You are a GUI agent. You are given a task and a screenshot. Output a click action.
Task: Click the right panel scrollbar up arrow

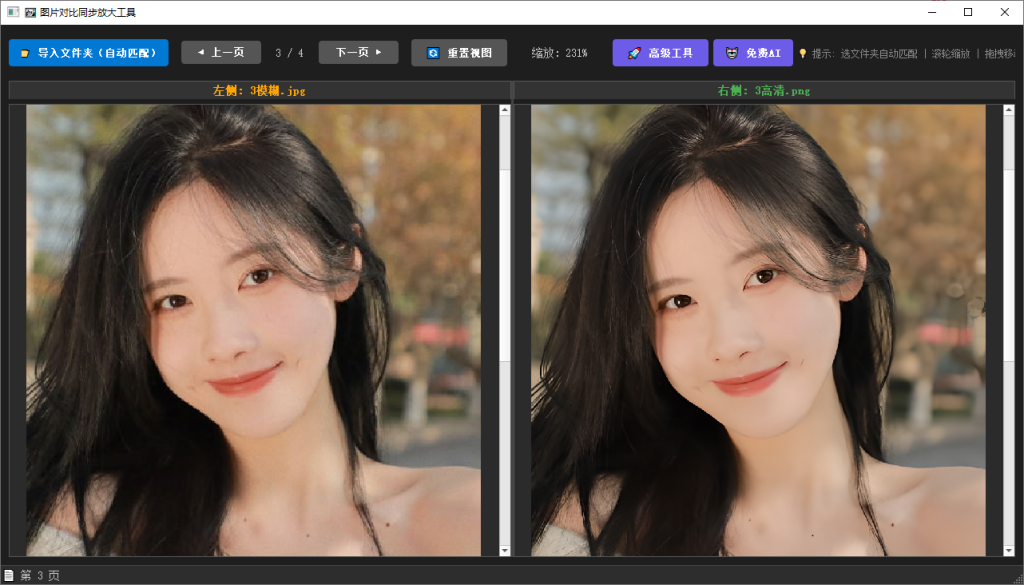[1008, 110]
